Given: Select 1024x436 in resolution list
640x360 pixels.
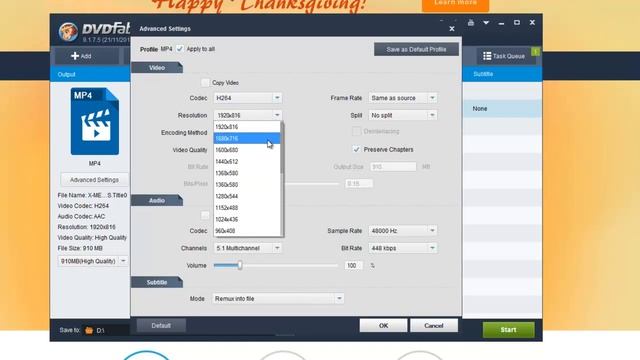Looking at the screenshot, I should pyautogui.click(x=247, y=220).
